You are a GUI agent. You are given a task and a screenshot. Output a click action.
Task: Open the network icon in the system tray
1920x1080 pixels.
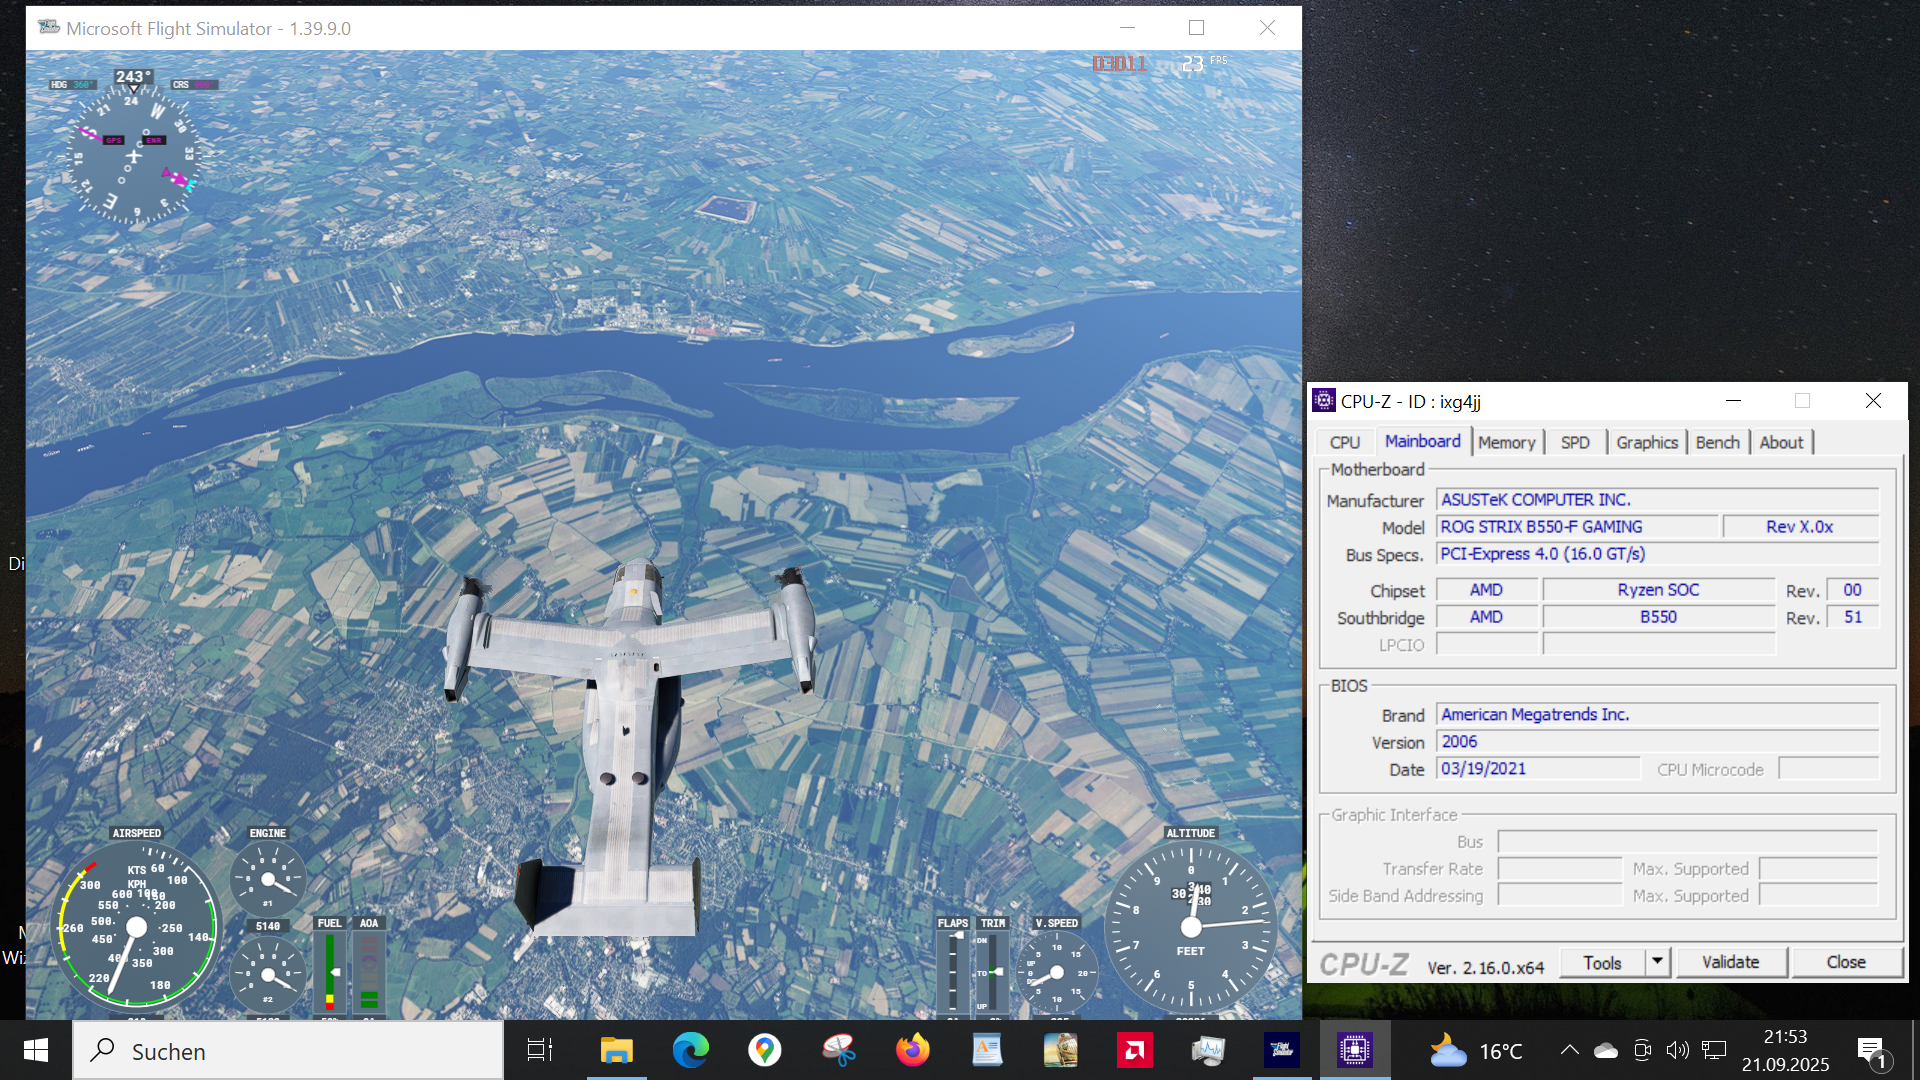click(1714, 1050)
